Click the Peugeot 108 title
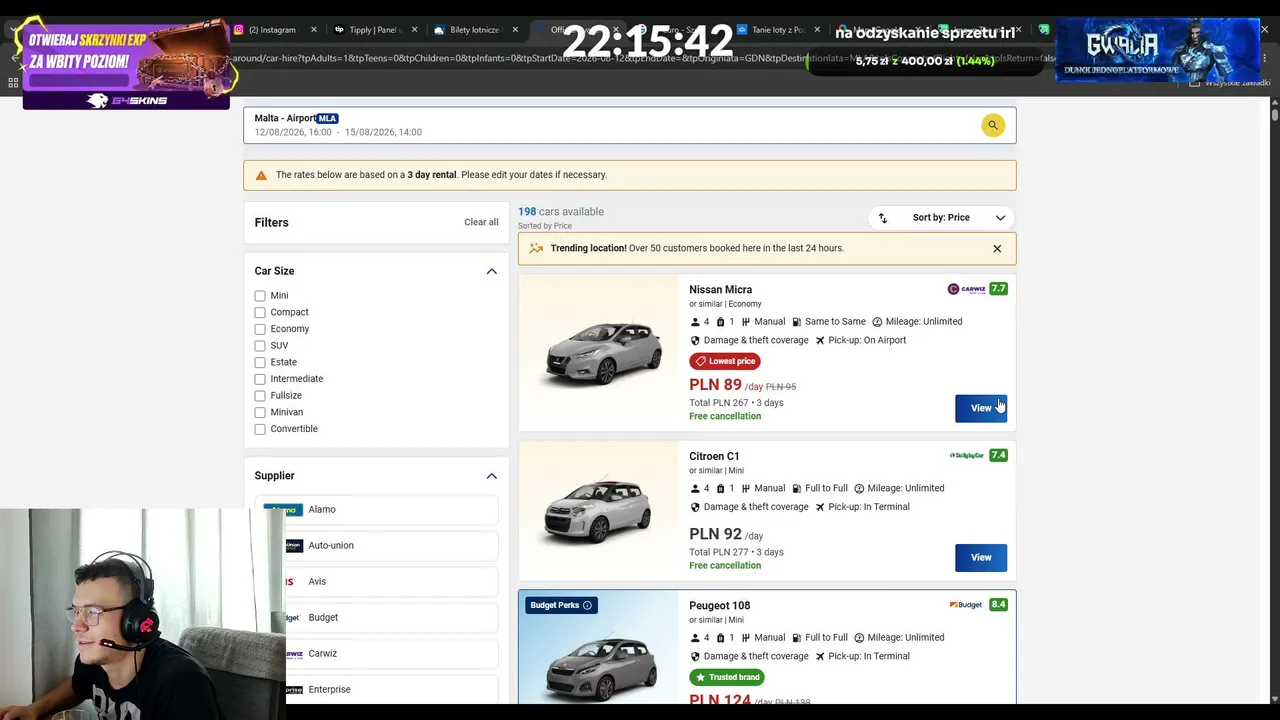This screenshot has height=720, width=1280. [x=719, y=606]
